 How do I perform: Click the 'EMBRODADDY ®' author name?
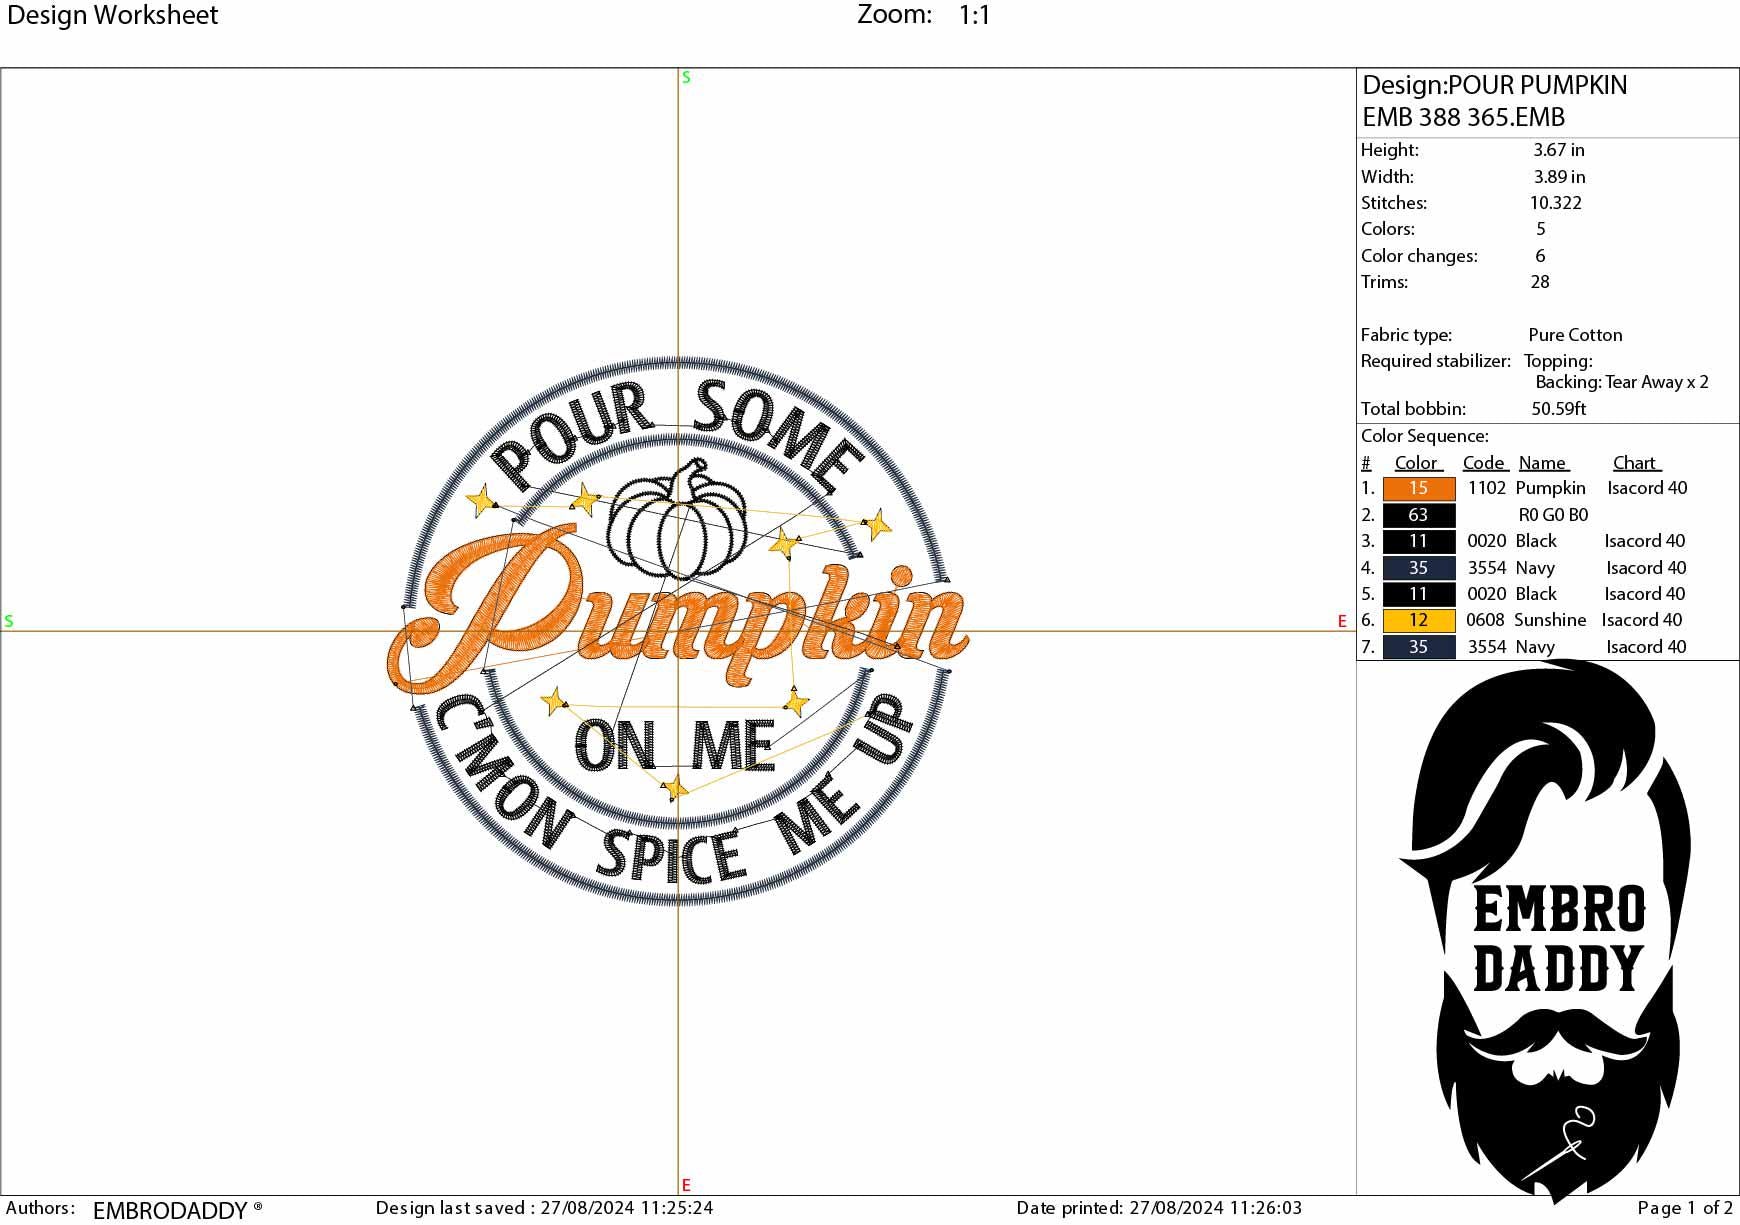178,1210
